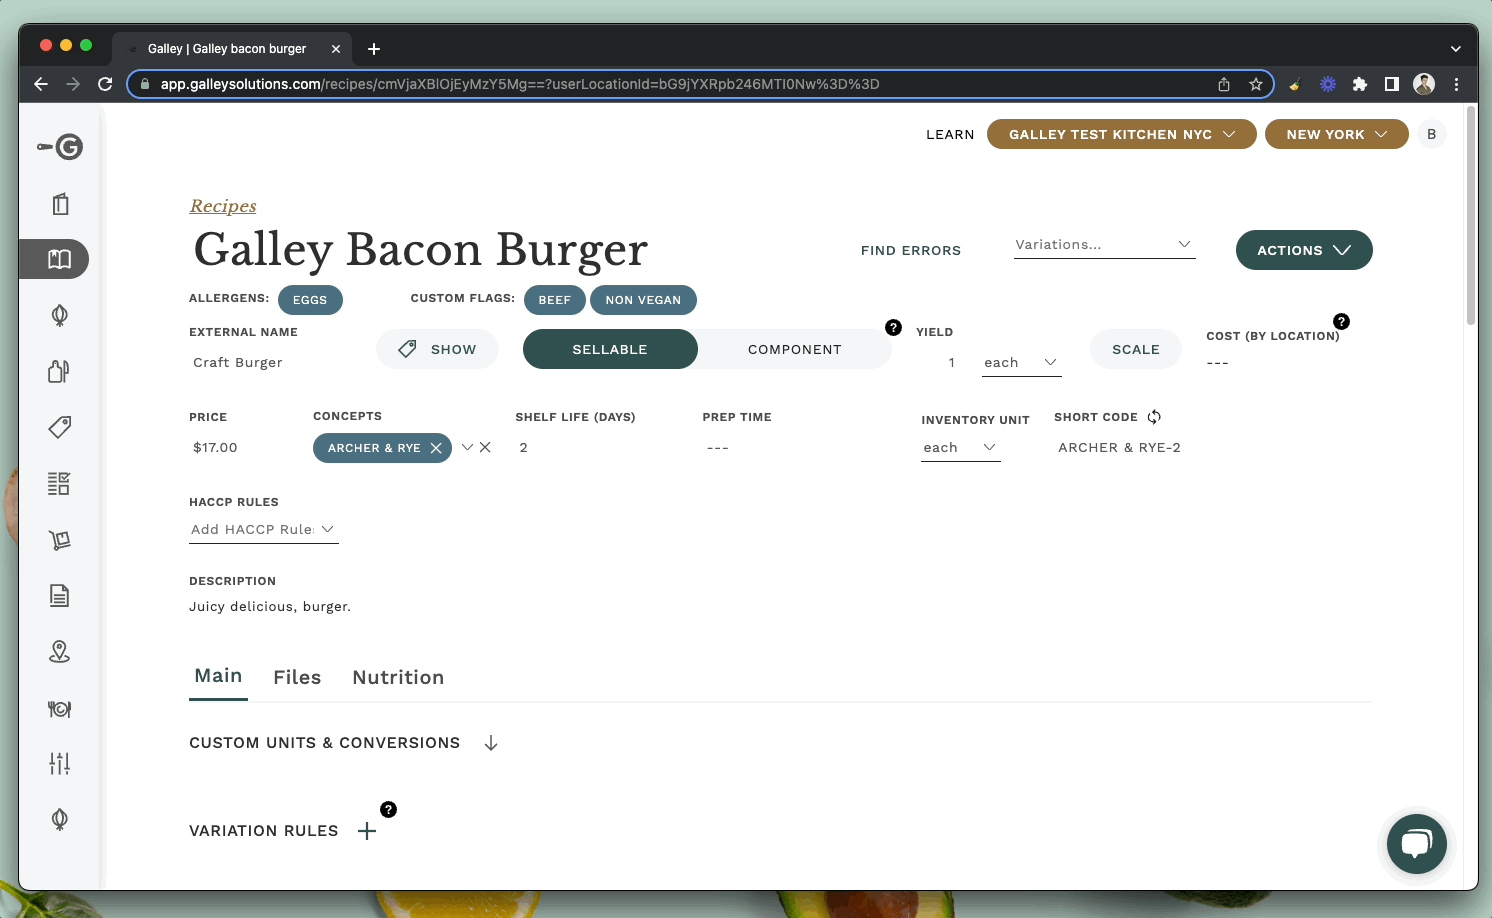Switch to the Nutrition tab
This screenshot has width=1492, height=918.
[398, 677]
